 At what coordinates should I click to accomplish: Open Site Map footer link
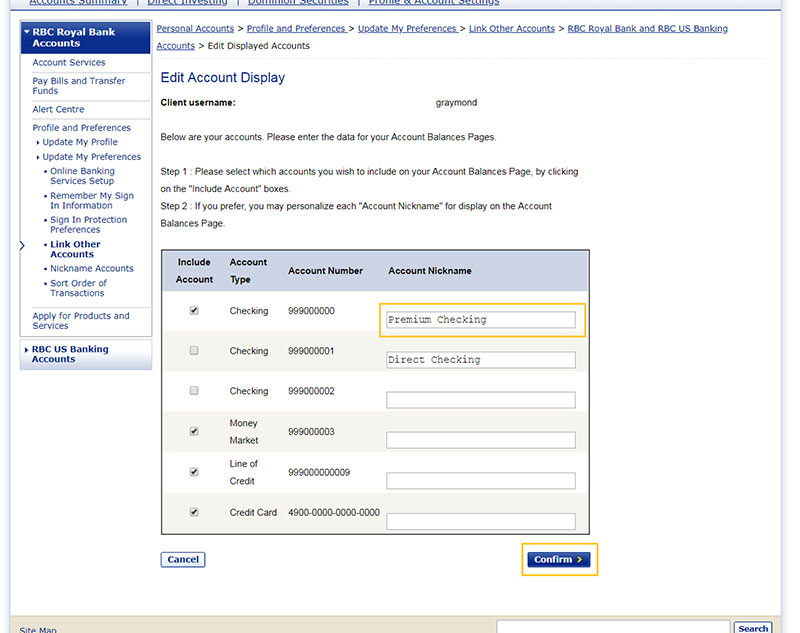pos(38,629)
